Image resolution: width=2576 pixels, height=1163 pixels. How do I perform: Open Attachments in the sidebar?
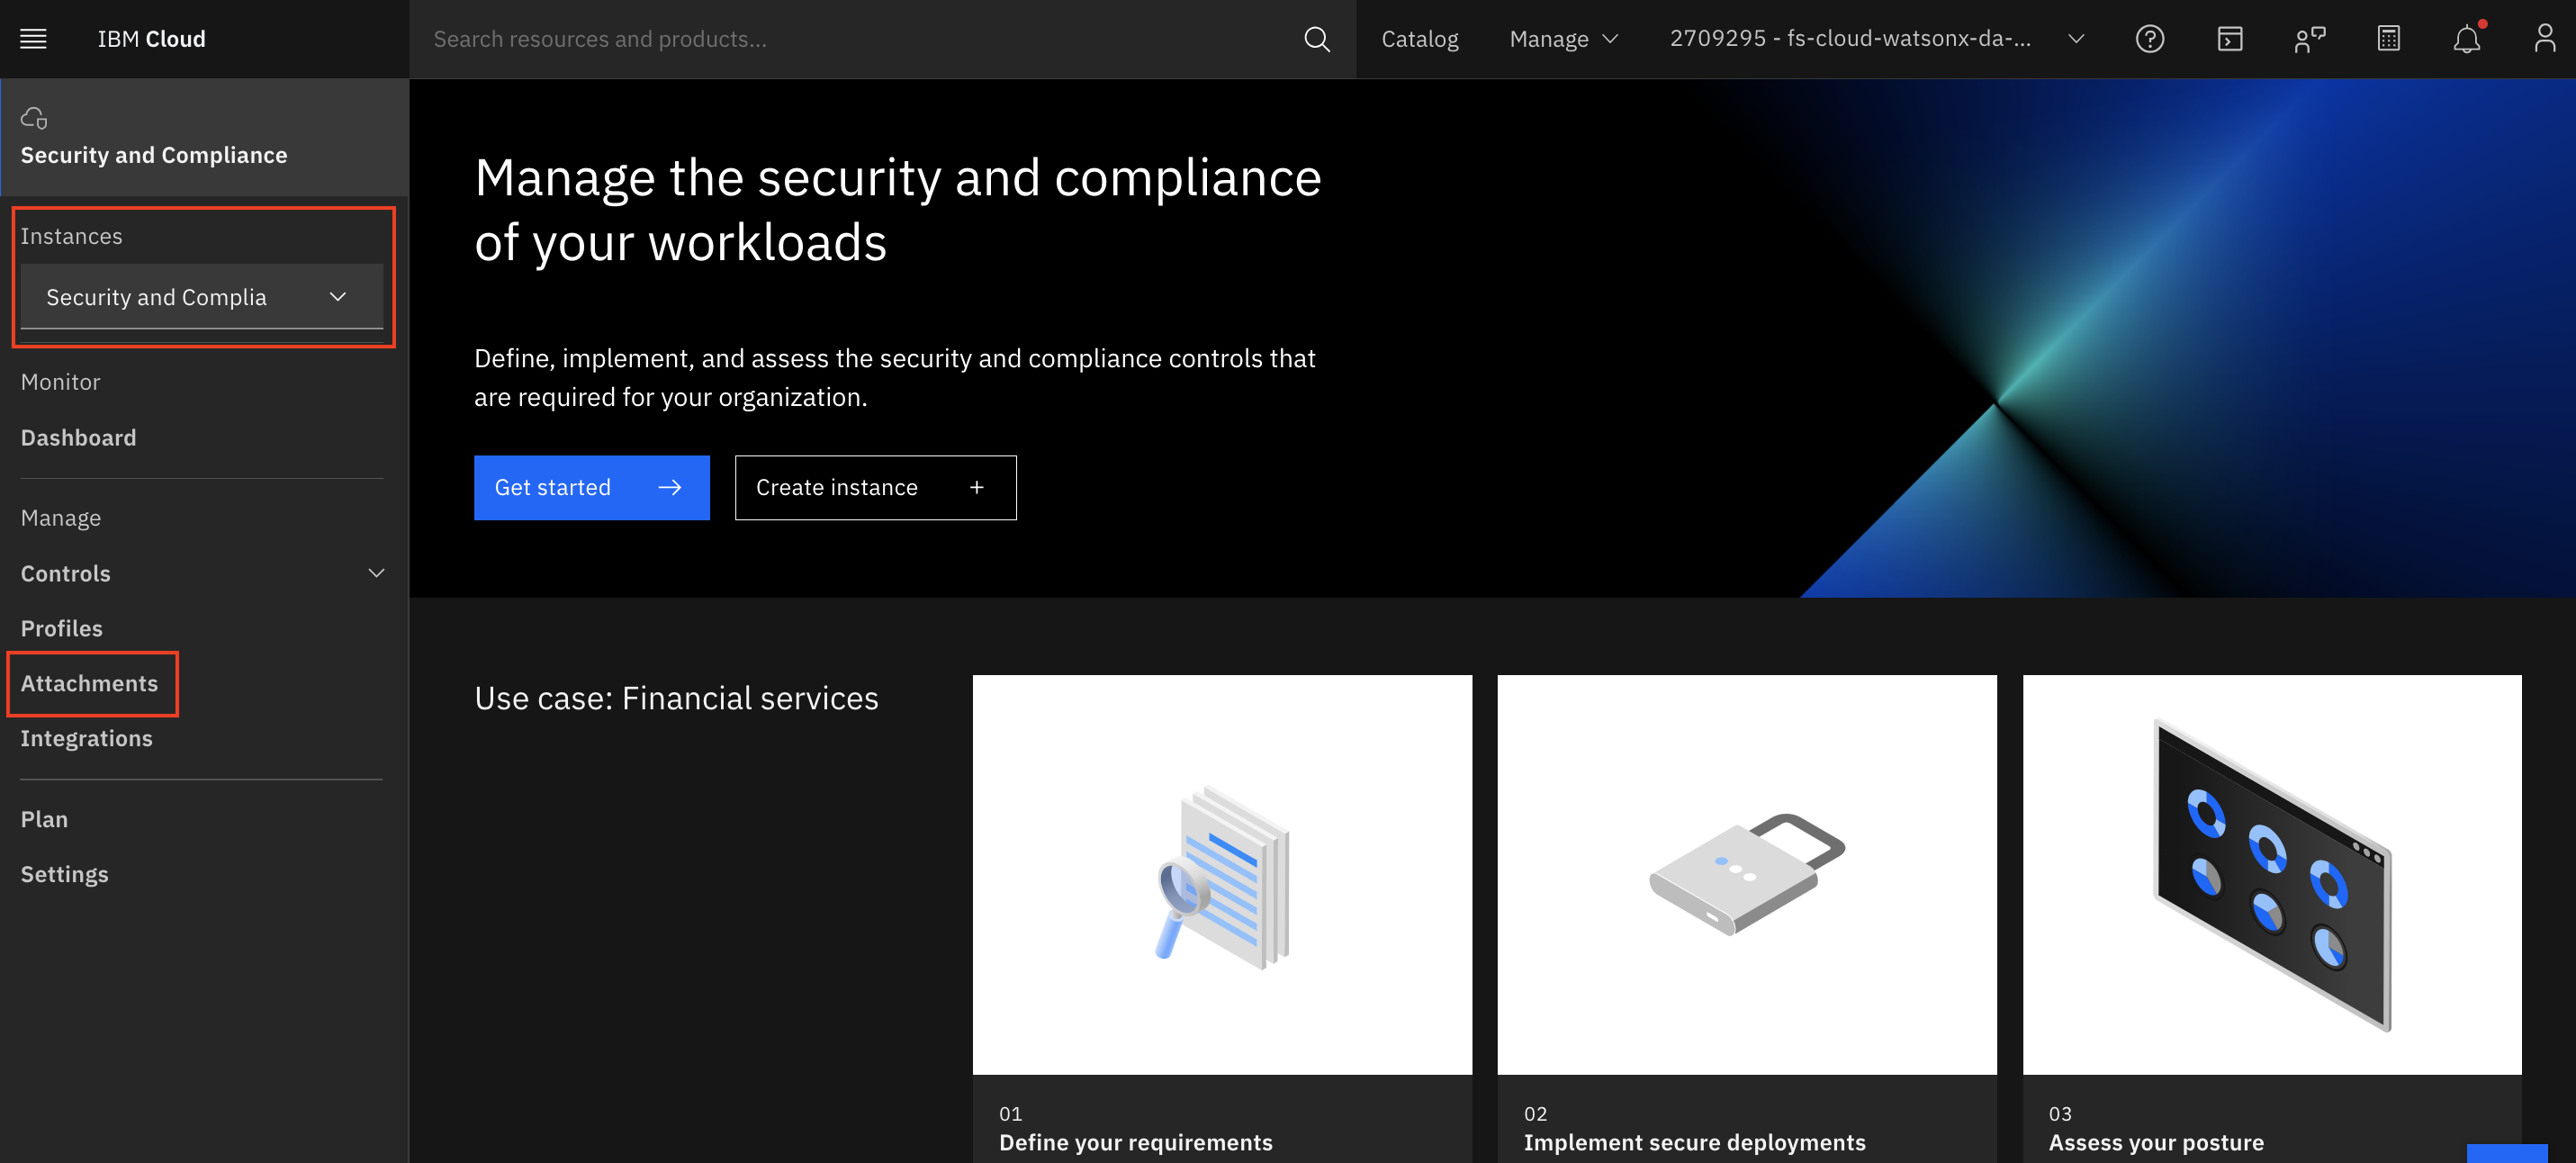tap(89, 683)
